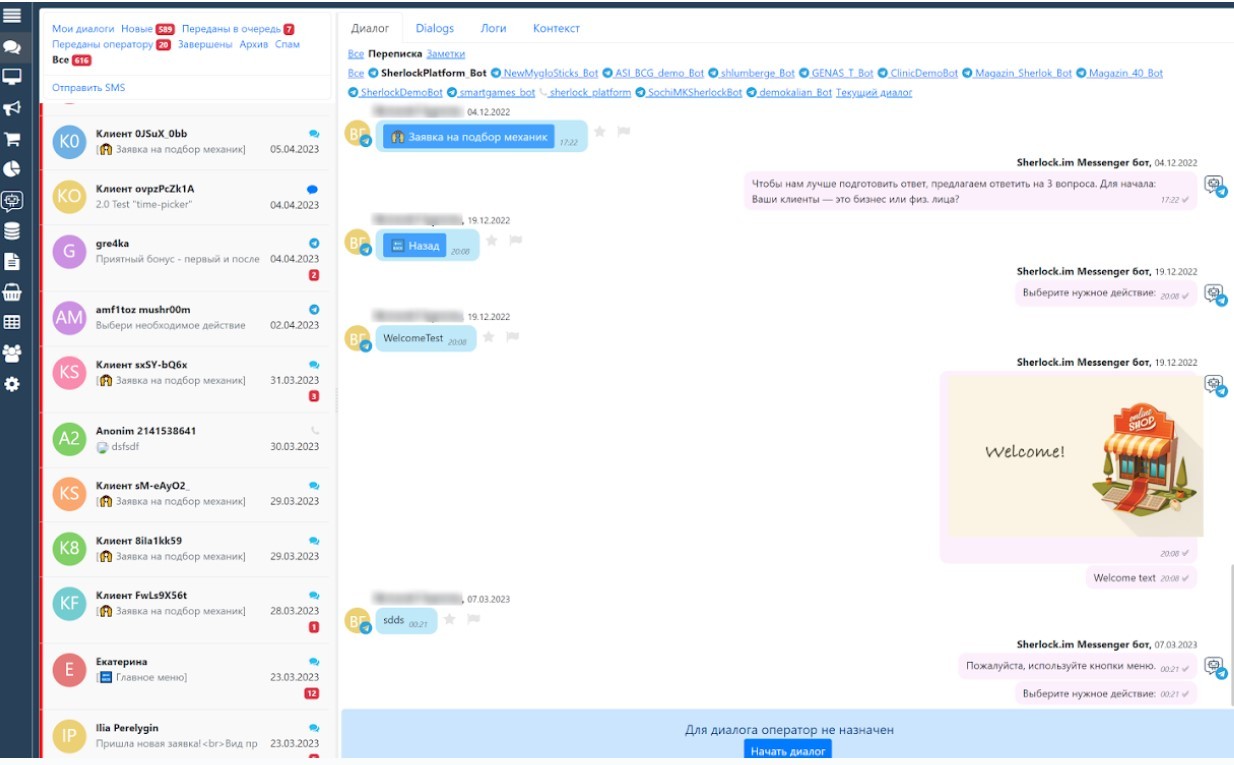Open the database stack icon in sidebar

pos(13,231)
